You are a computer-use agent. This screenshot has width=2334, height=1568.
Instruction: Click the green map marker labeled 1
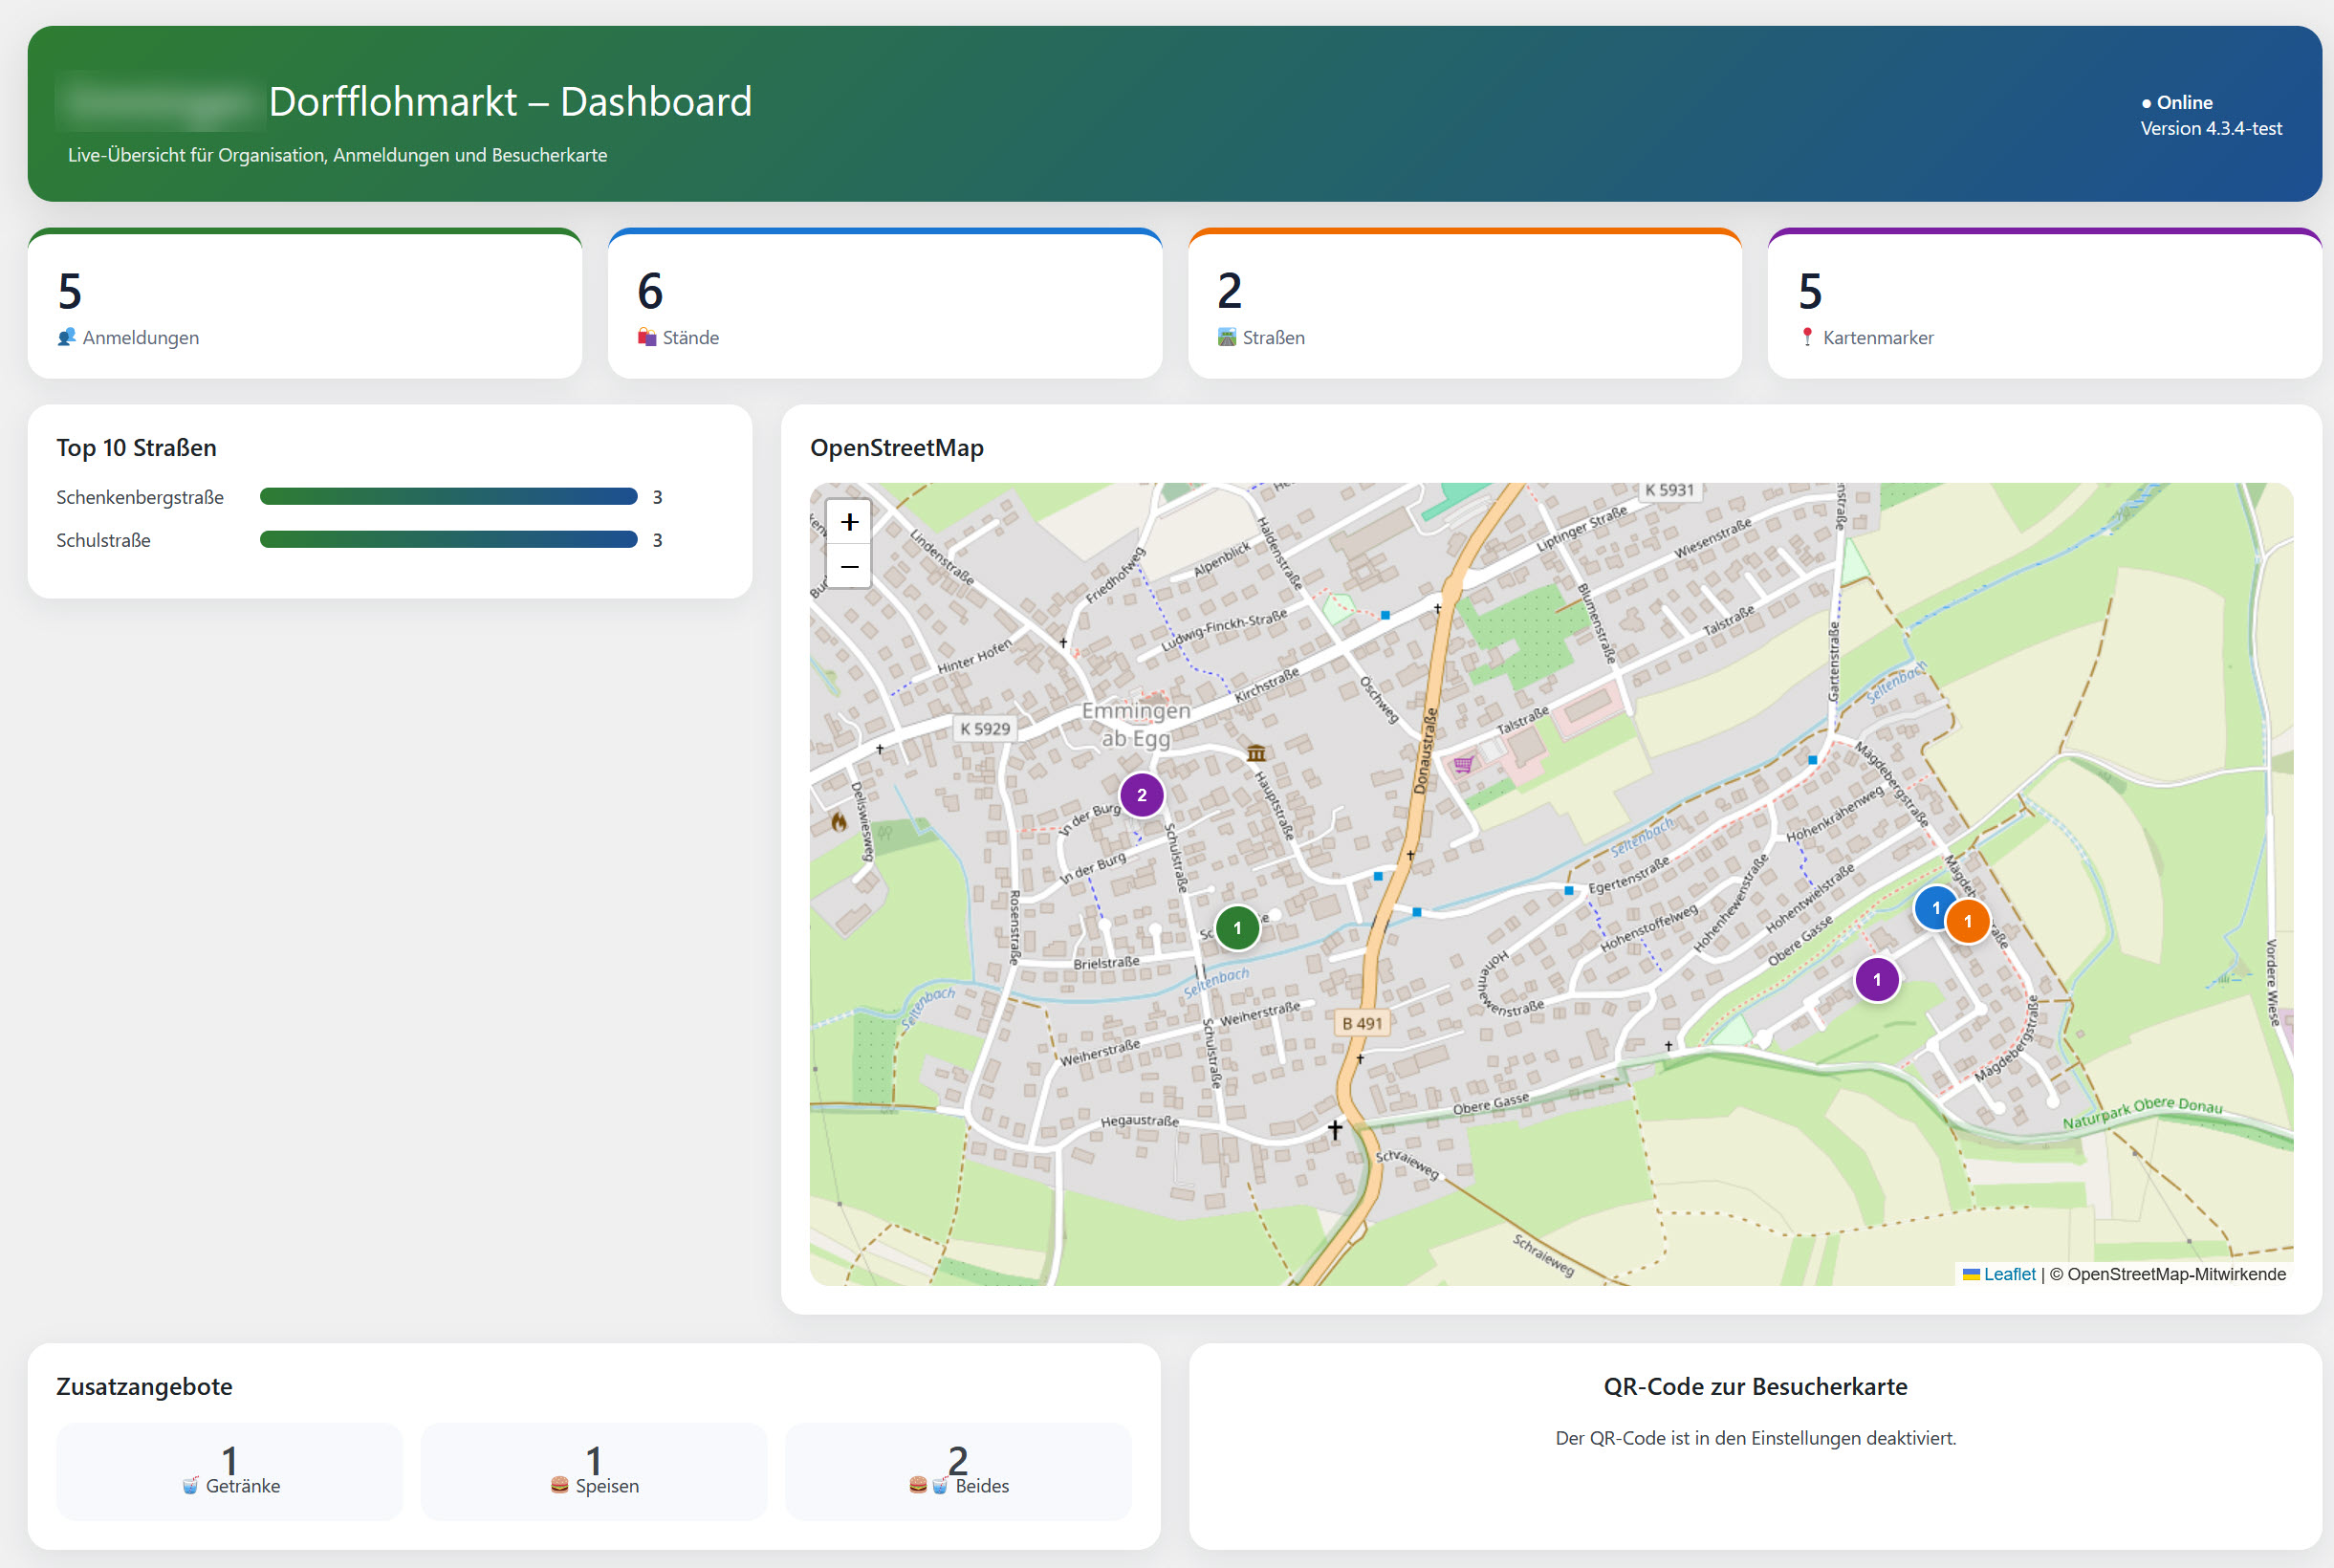1237,927
